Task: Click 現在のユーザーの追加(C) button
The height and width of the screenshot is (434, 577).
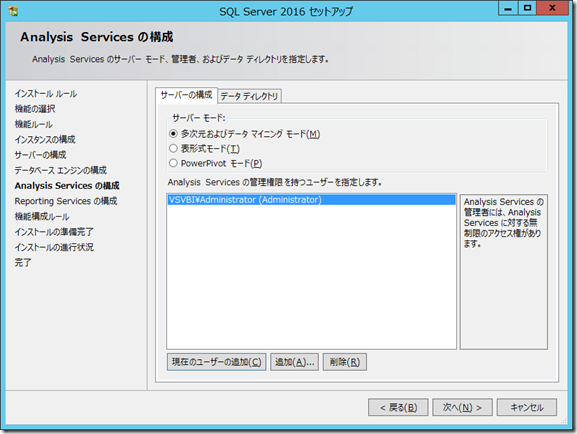Action: pos(216,362)
